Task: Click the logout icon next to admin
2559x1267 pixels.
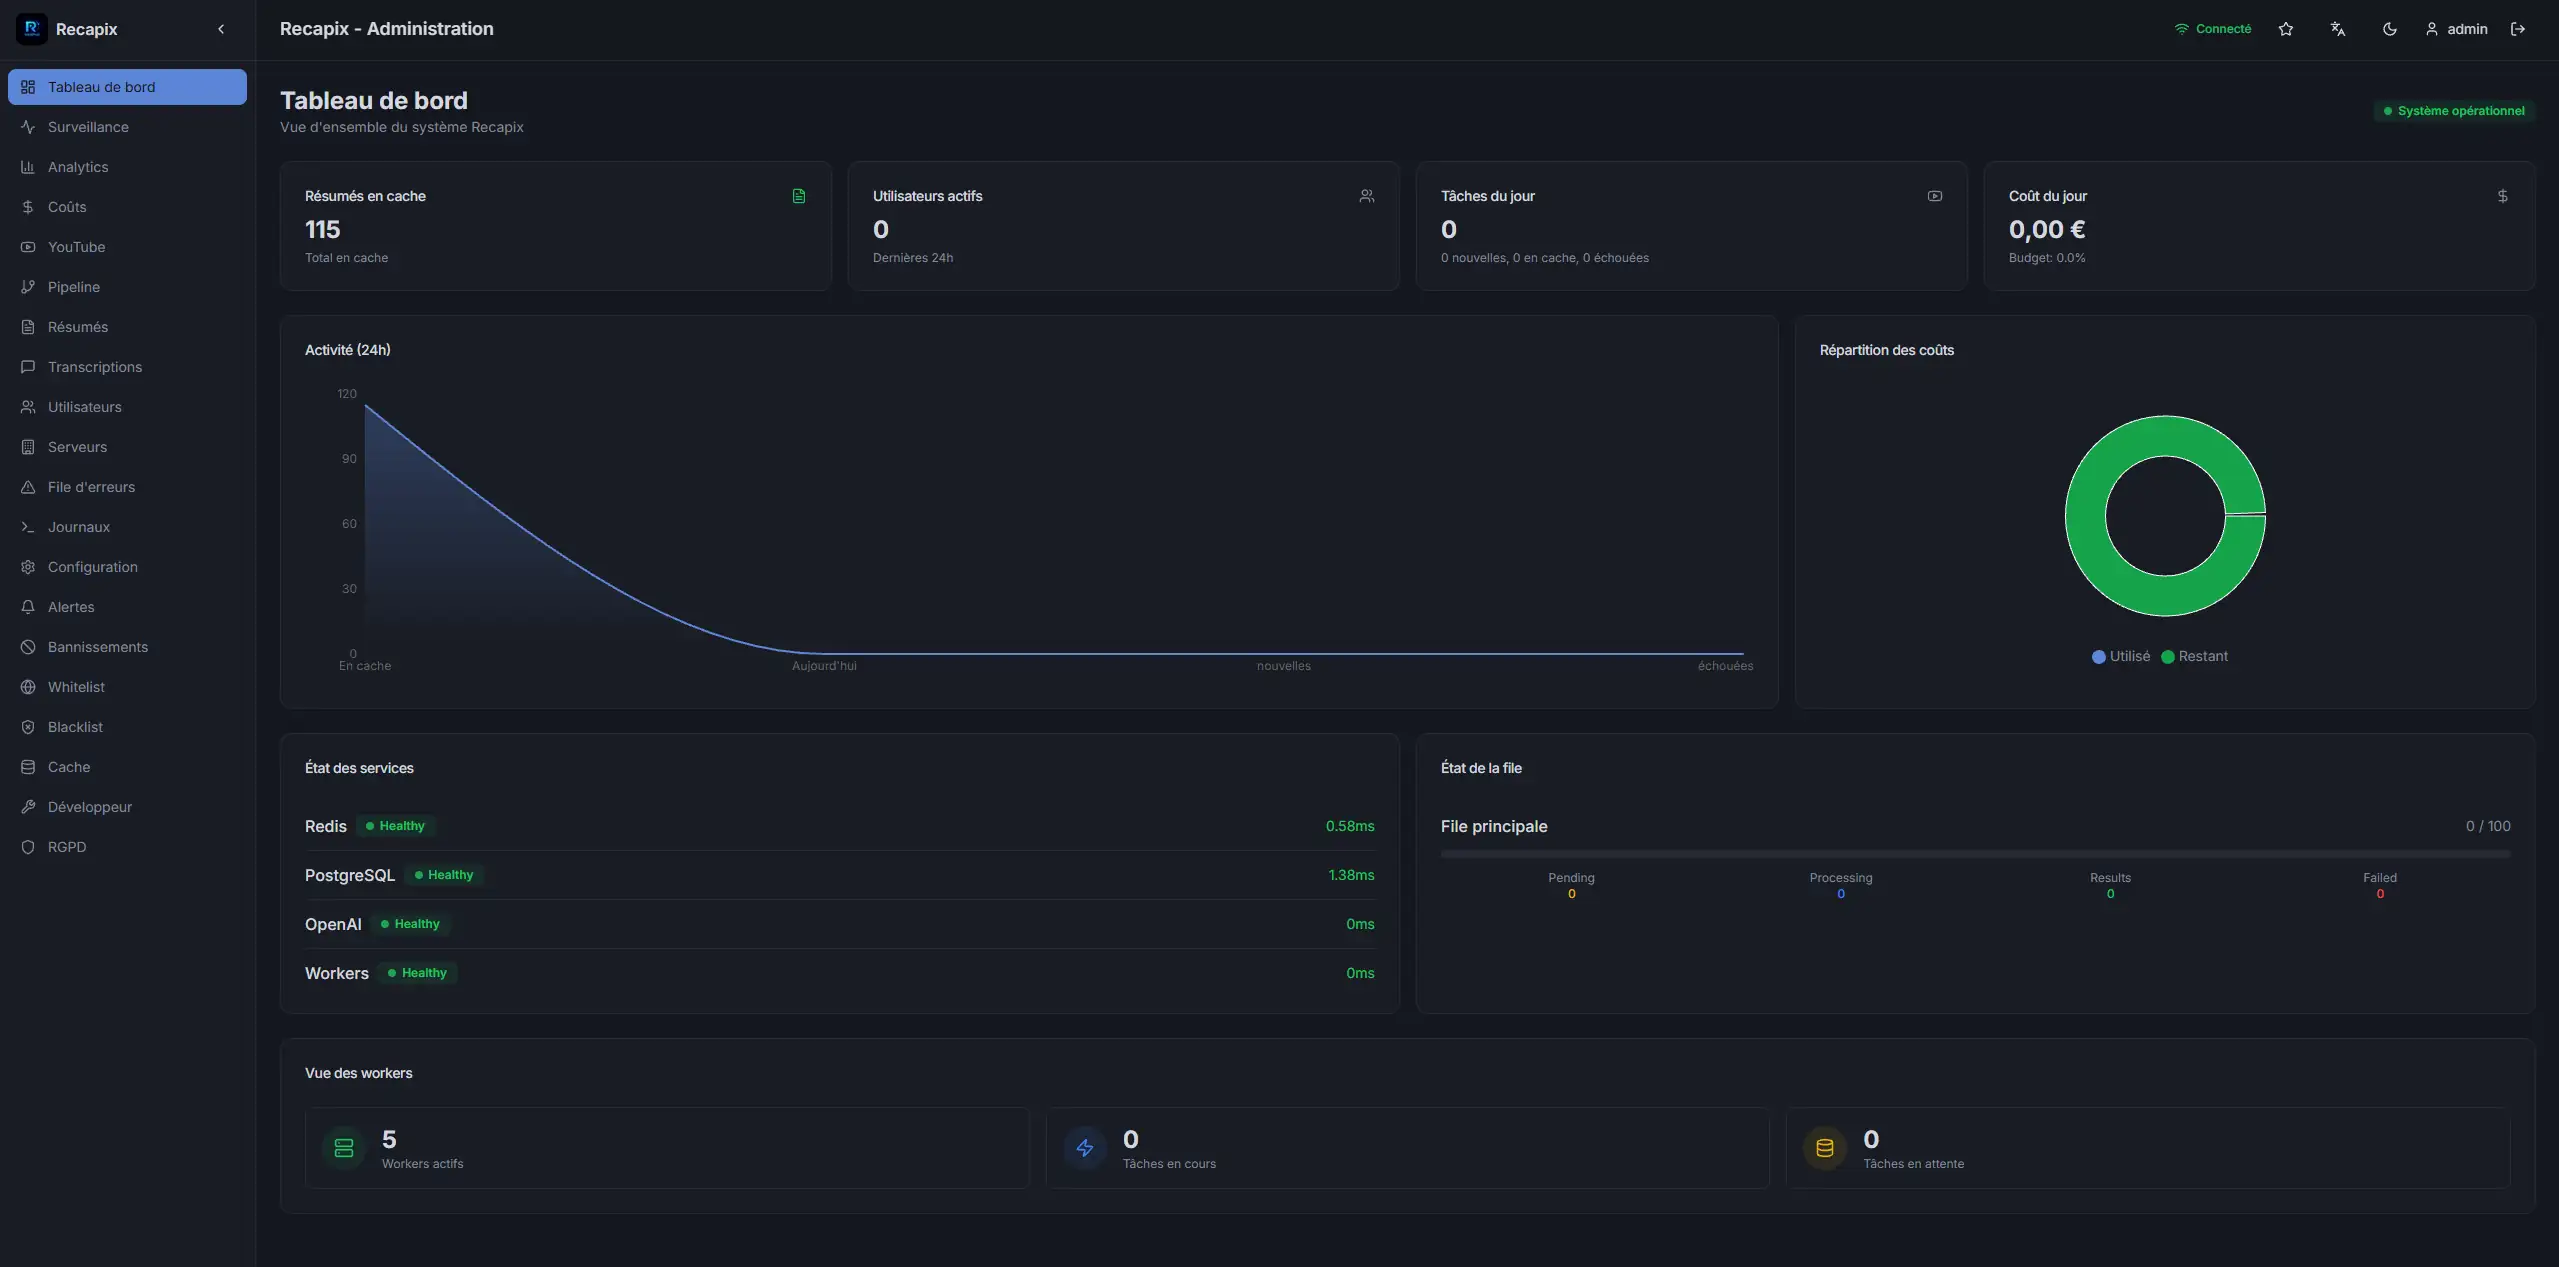Action: click(x=2517, y=29)
